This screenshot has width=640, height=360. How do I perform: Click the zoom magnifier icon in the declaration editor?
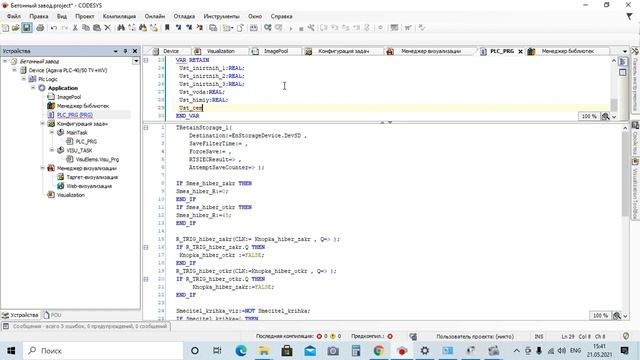[x=605, y=116]
